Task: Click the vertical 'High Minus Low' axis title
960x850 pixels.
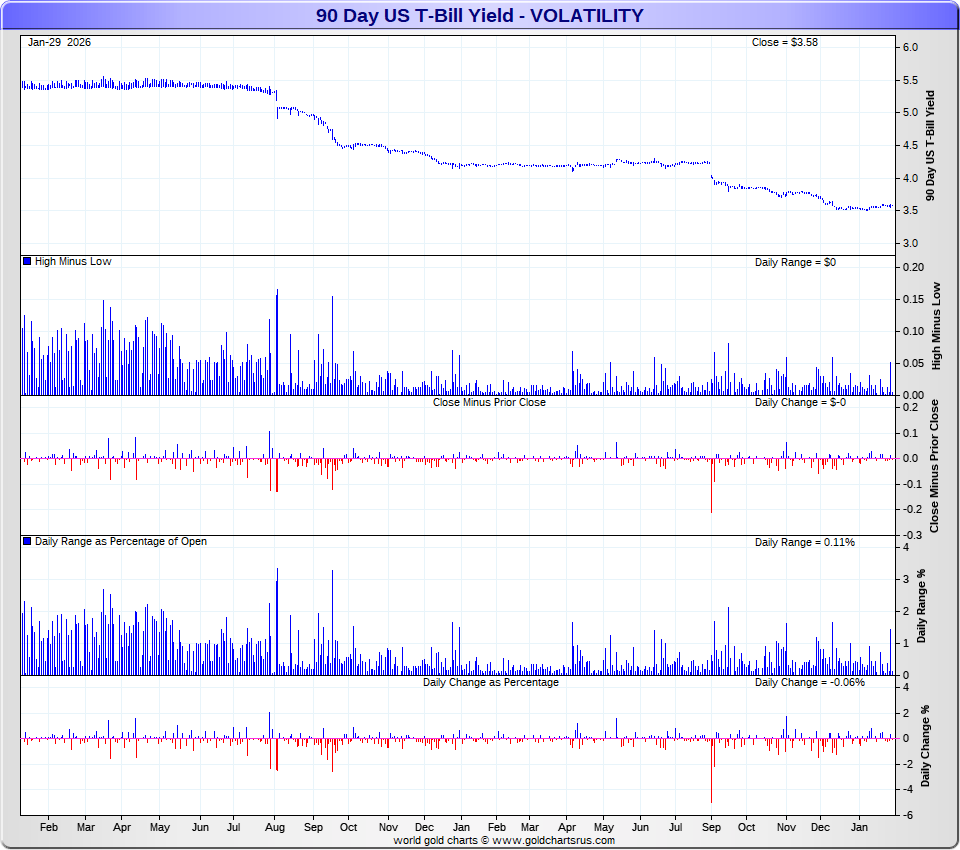Action: pos(936,326)
